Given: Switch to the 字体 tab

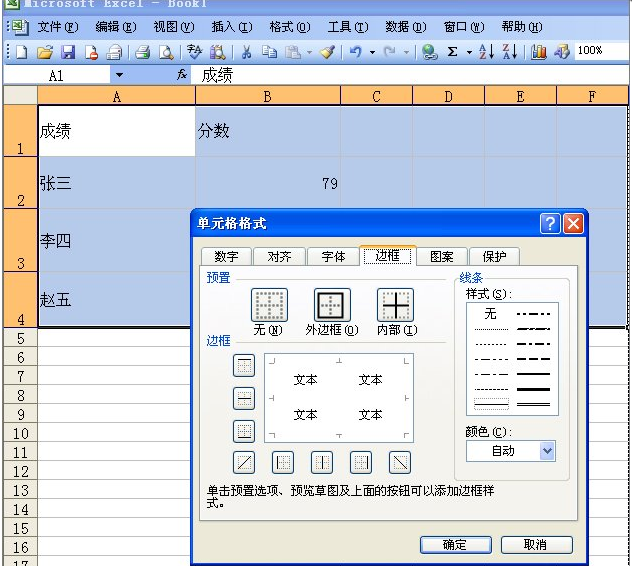Looking at the screenshot, I should tap(333, 256).
